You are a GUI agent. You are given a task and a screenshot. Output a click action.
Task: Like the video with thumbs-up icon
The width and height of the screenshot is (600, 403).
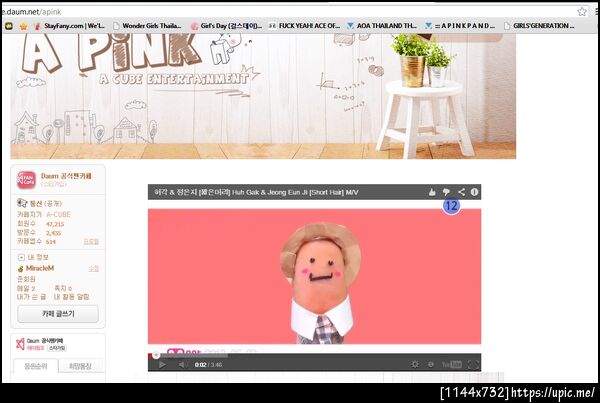[x=432, y=192]
